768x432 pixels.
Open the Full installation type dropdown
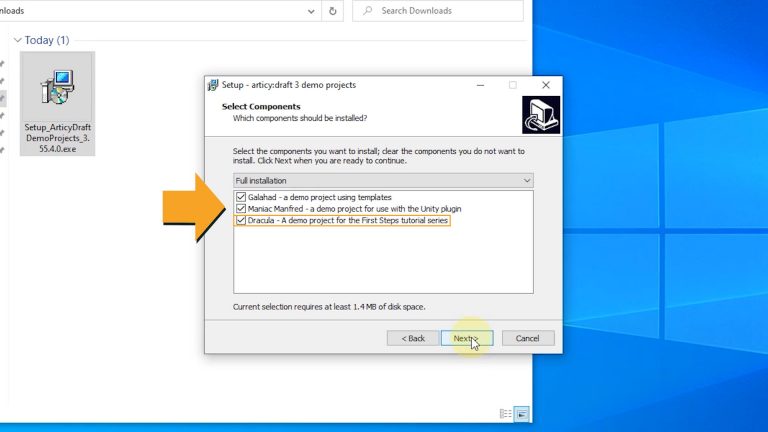pyautogui.click(x=383, y=180)
